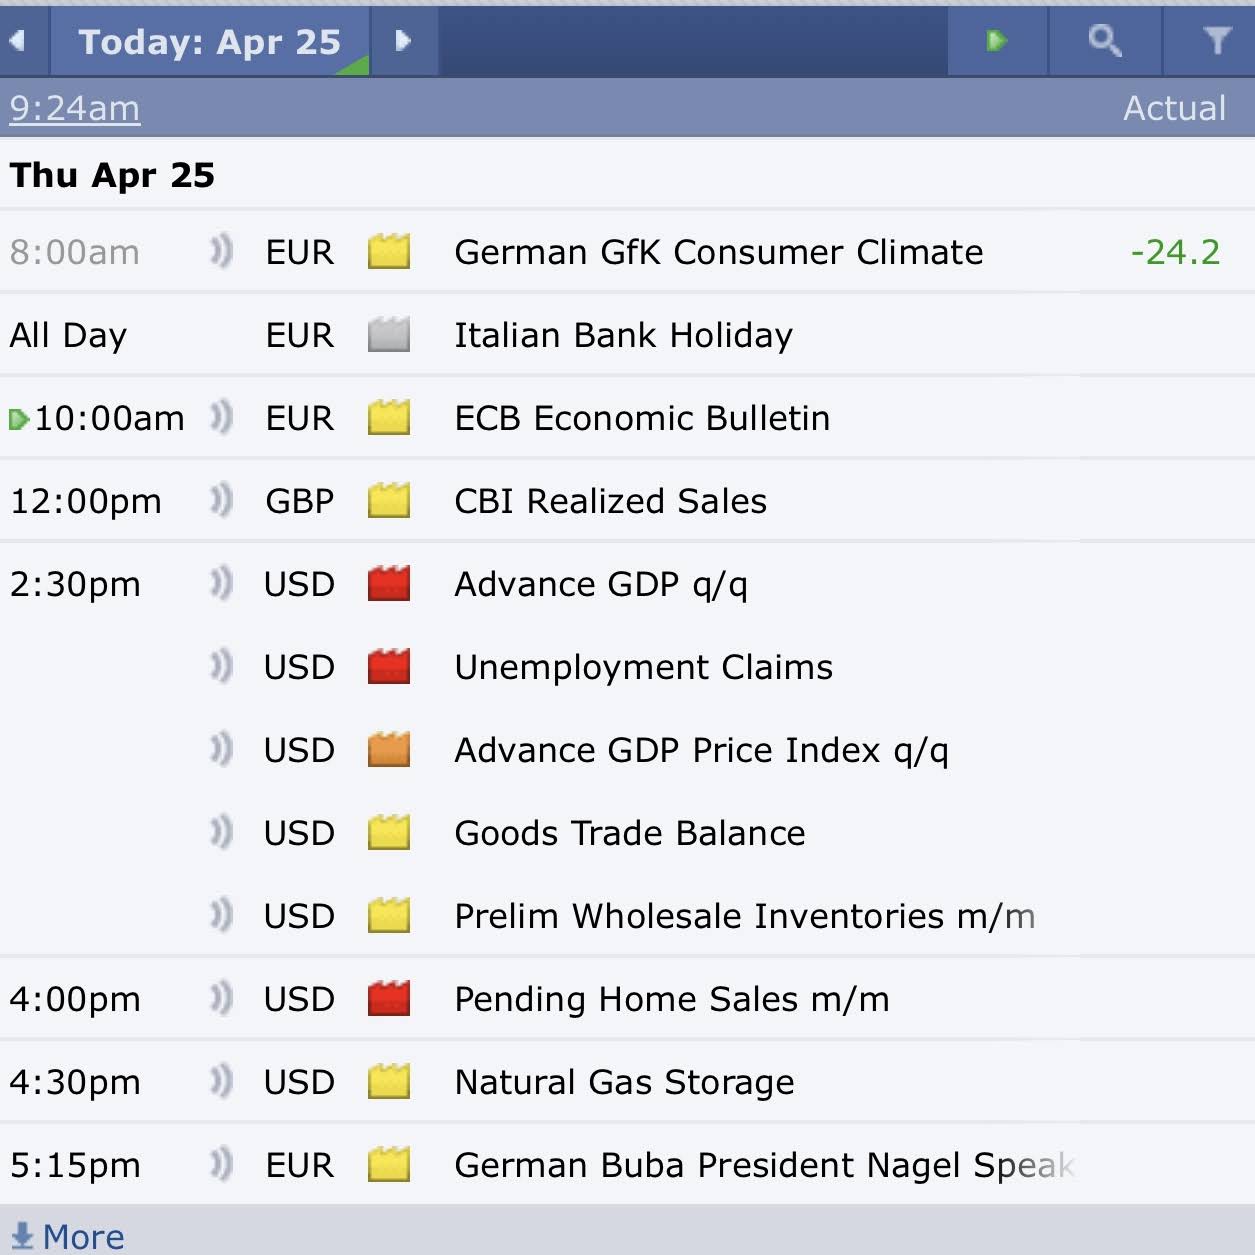Expand more events with More link

coord(68,1236)
